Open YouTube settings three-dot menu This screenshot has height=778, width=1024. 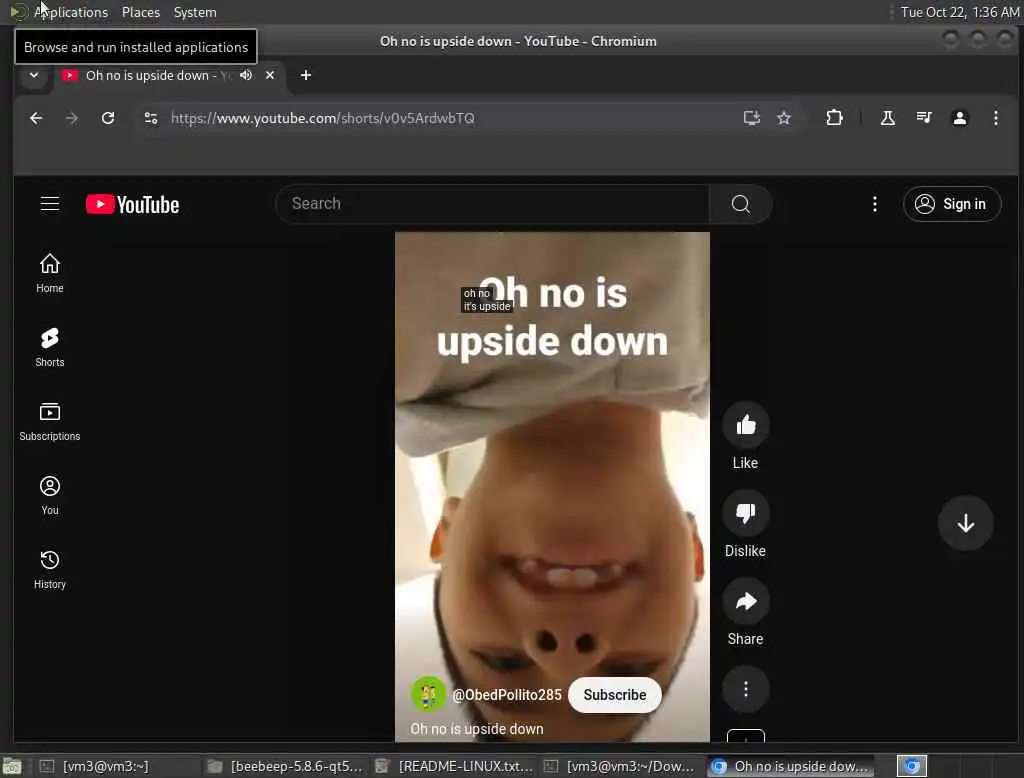coord(874,204)
